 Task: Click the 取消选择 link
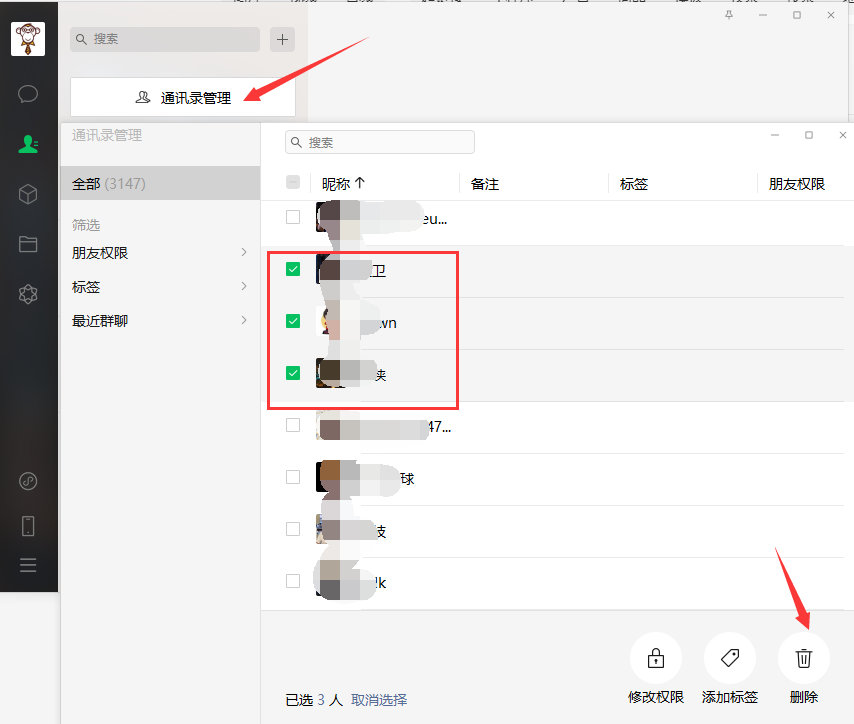pos(379,700)
